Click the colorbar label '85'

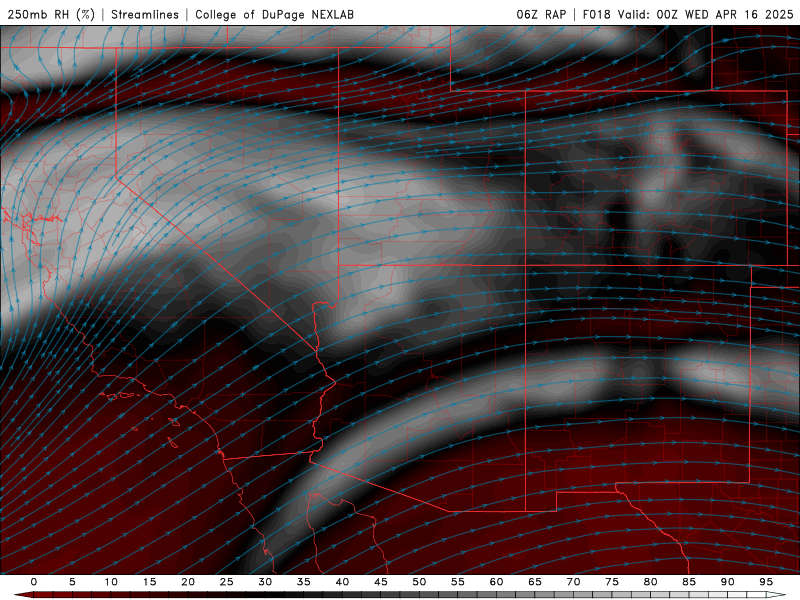click(689, 582)
